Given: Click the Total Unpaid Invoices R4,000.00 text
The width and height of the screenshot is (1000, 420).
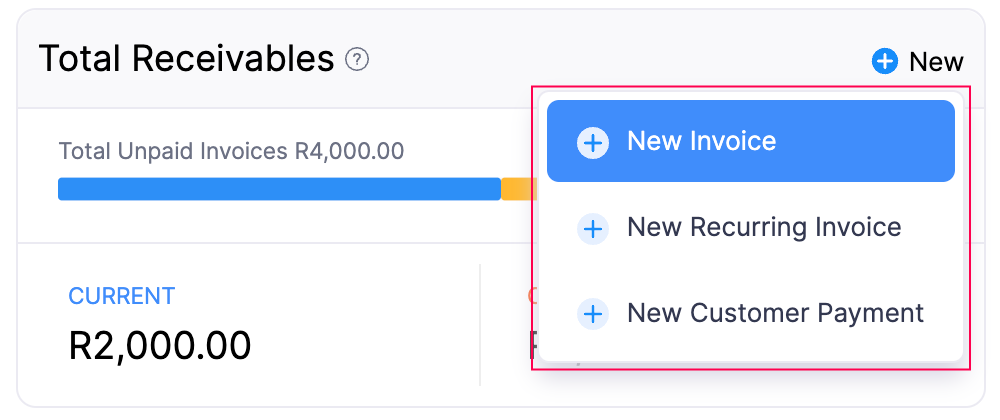Looking at the screenshot, I should click(x=231, y=152).
